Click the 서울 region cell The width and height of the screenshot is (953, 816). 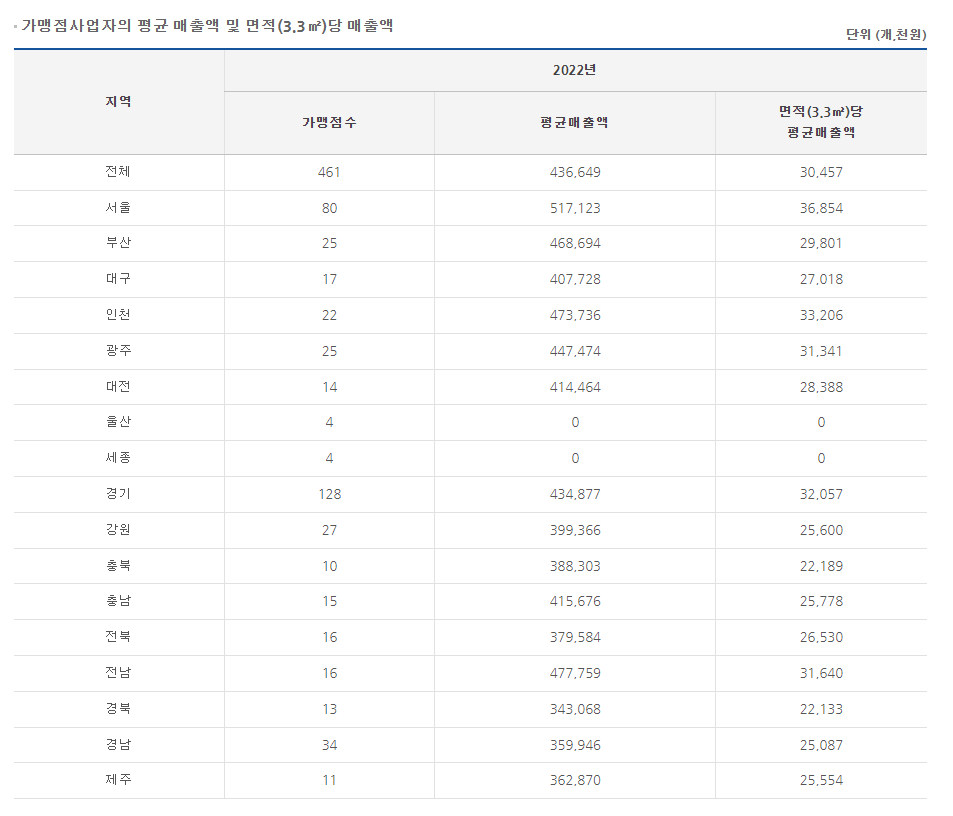click(x=118, y=208)
